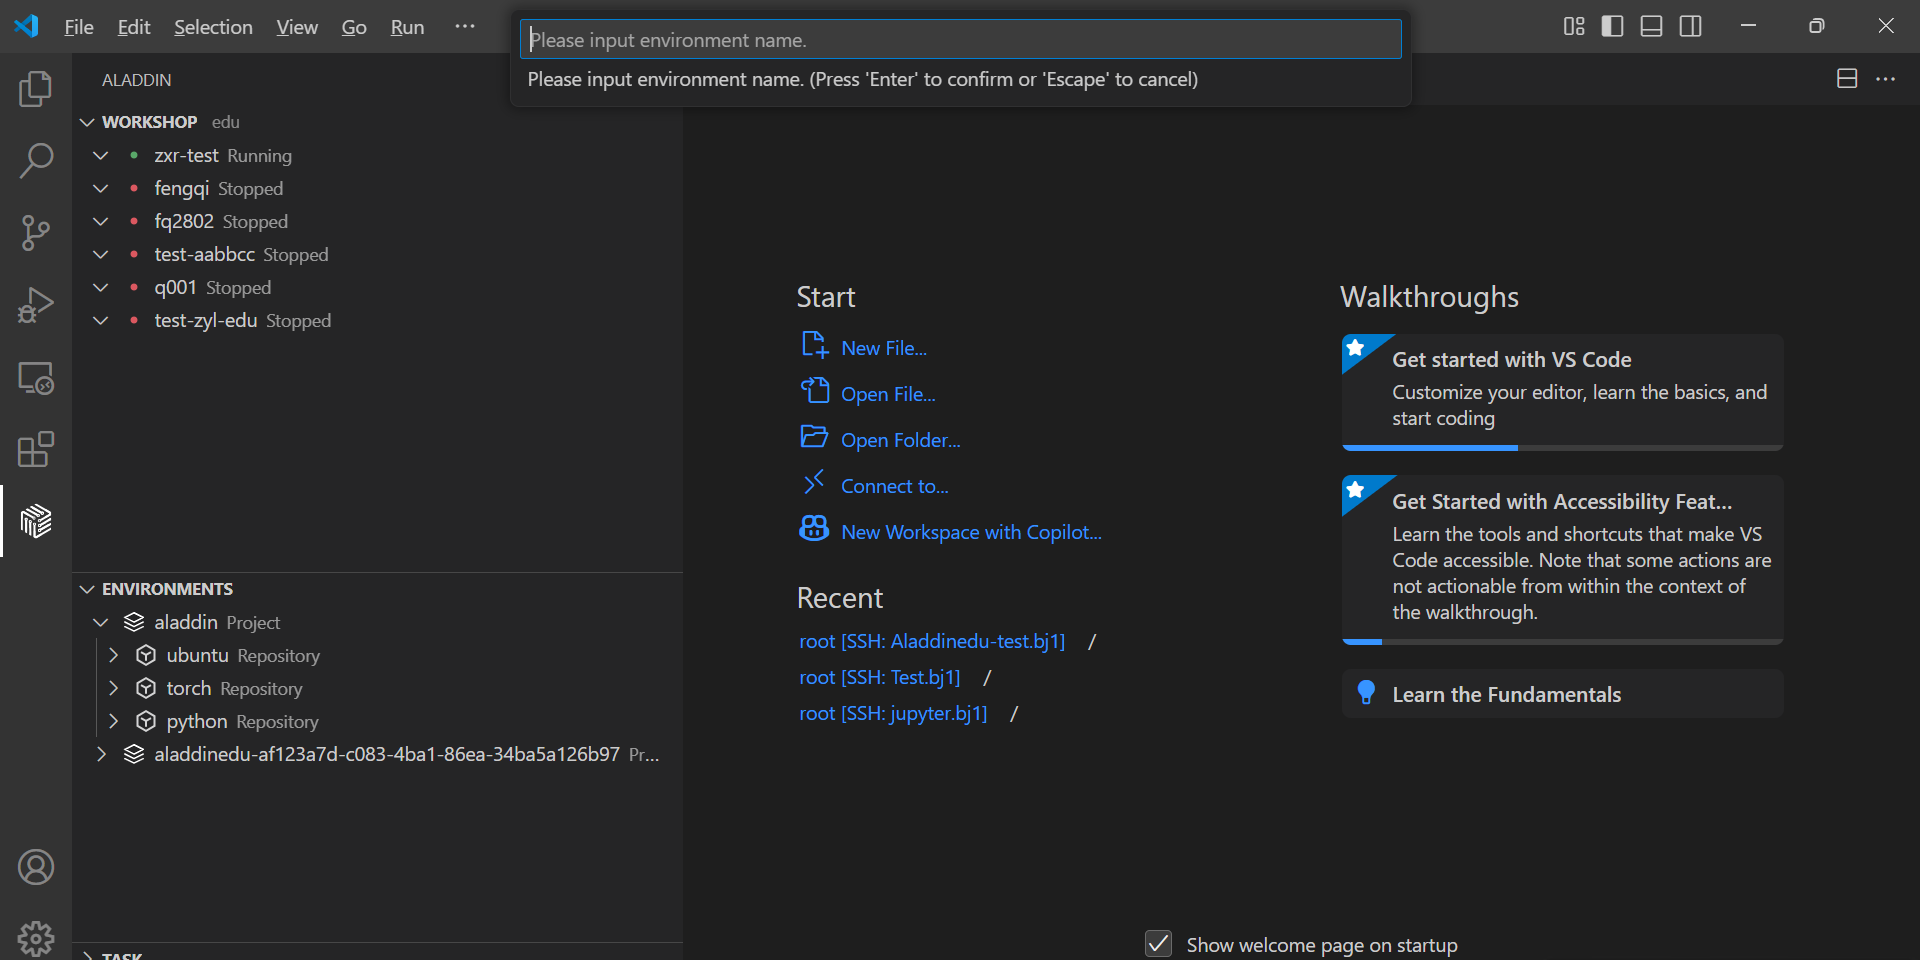
Task: Focus the environment name input field
Action: click(x=960, y=40)
